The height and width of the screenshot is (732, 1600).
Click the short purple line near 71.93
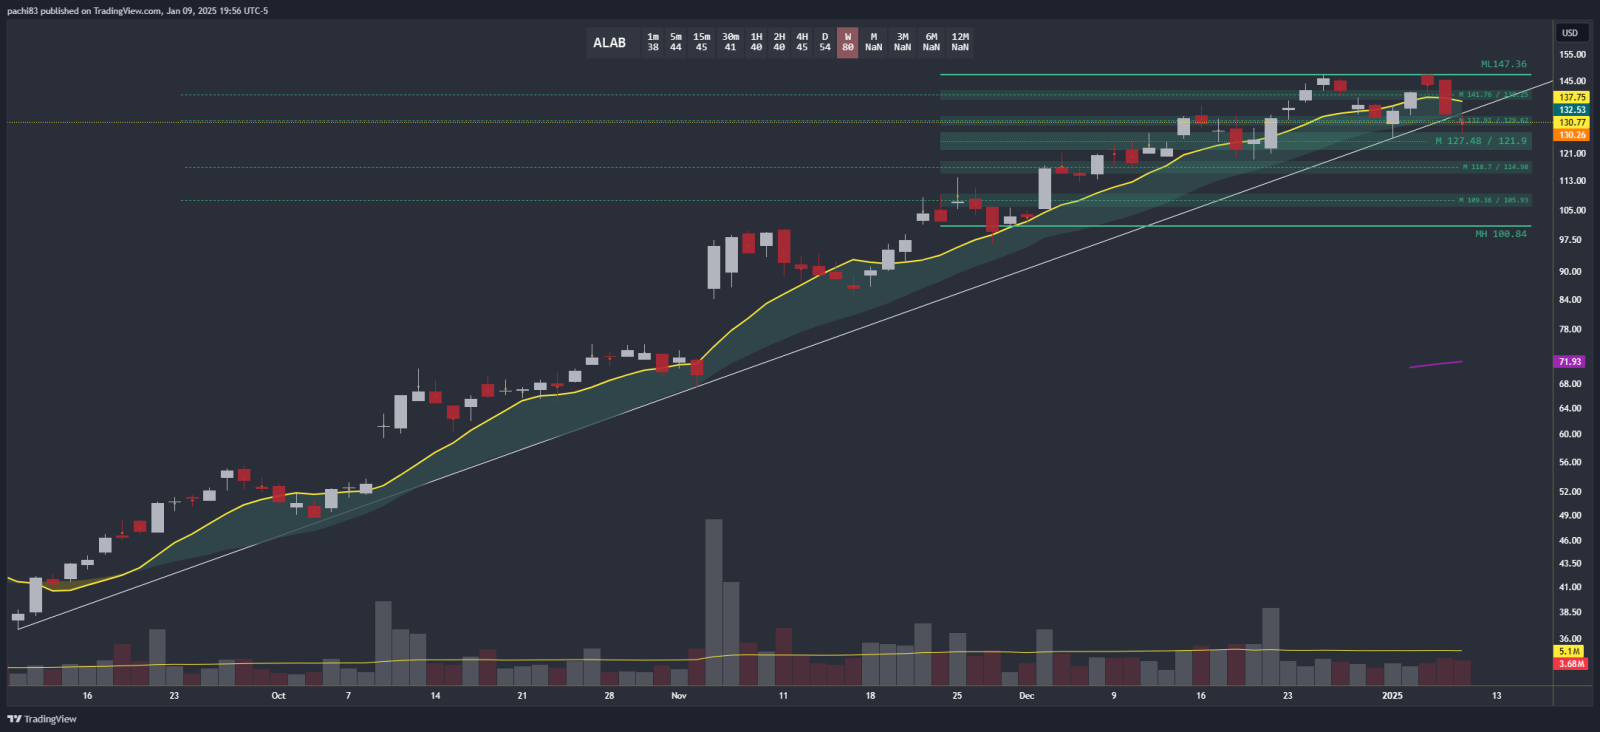coord(1436,364)
